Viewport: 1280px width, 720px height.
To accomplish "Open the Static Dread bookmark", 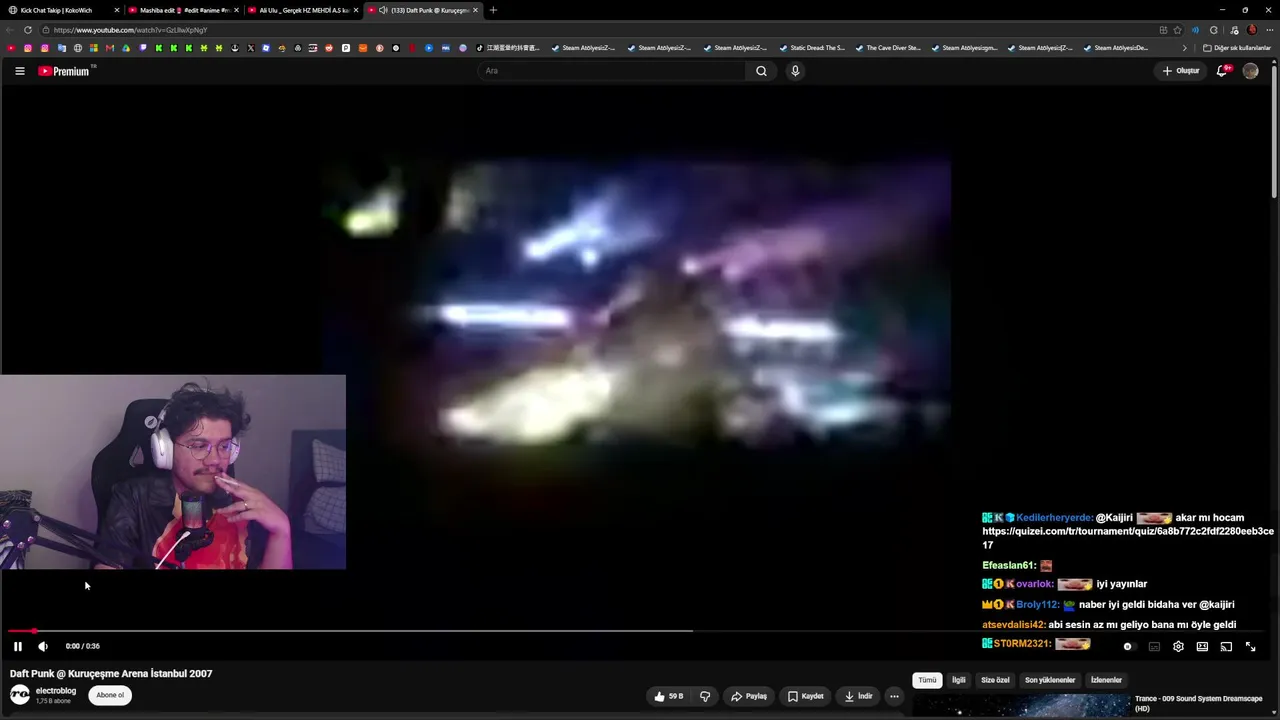I will click(x=812, y=48).
